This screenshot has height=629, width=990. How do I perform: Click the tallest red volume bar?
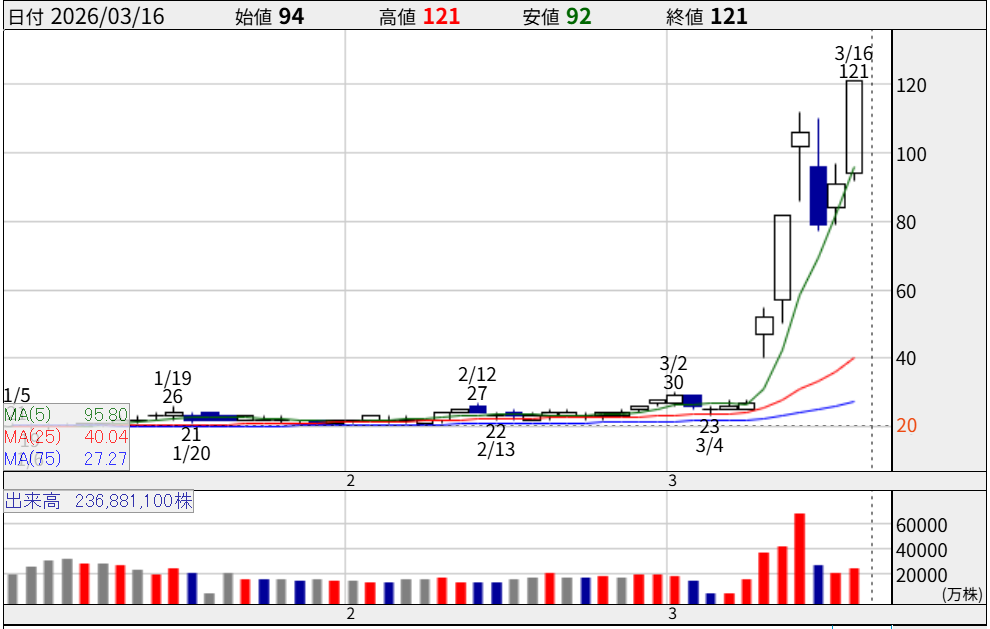(800, 558)
